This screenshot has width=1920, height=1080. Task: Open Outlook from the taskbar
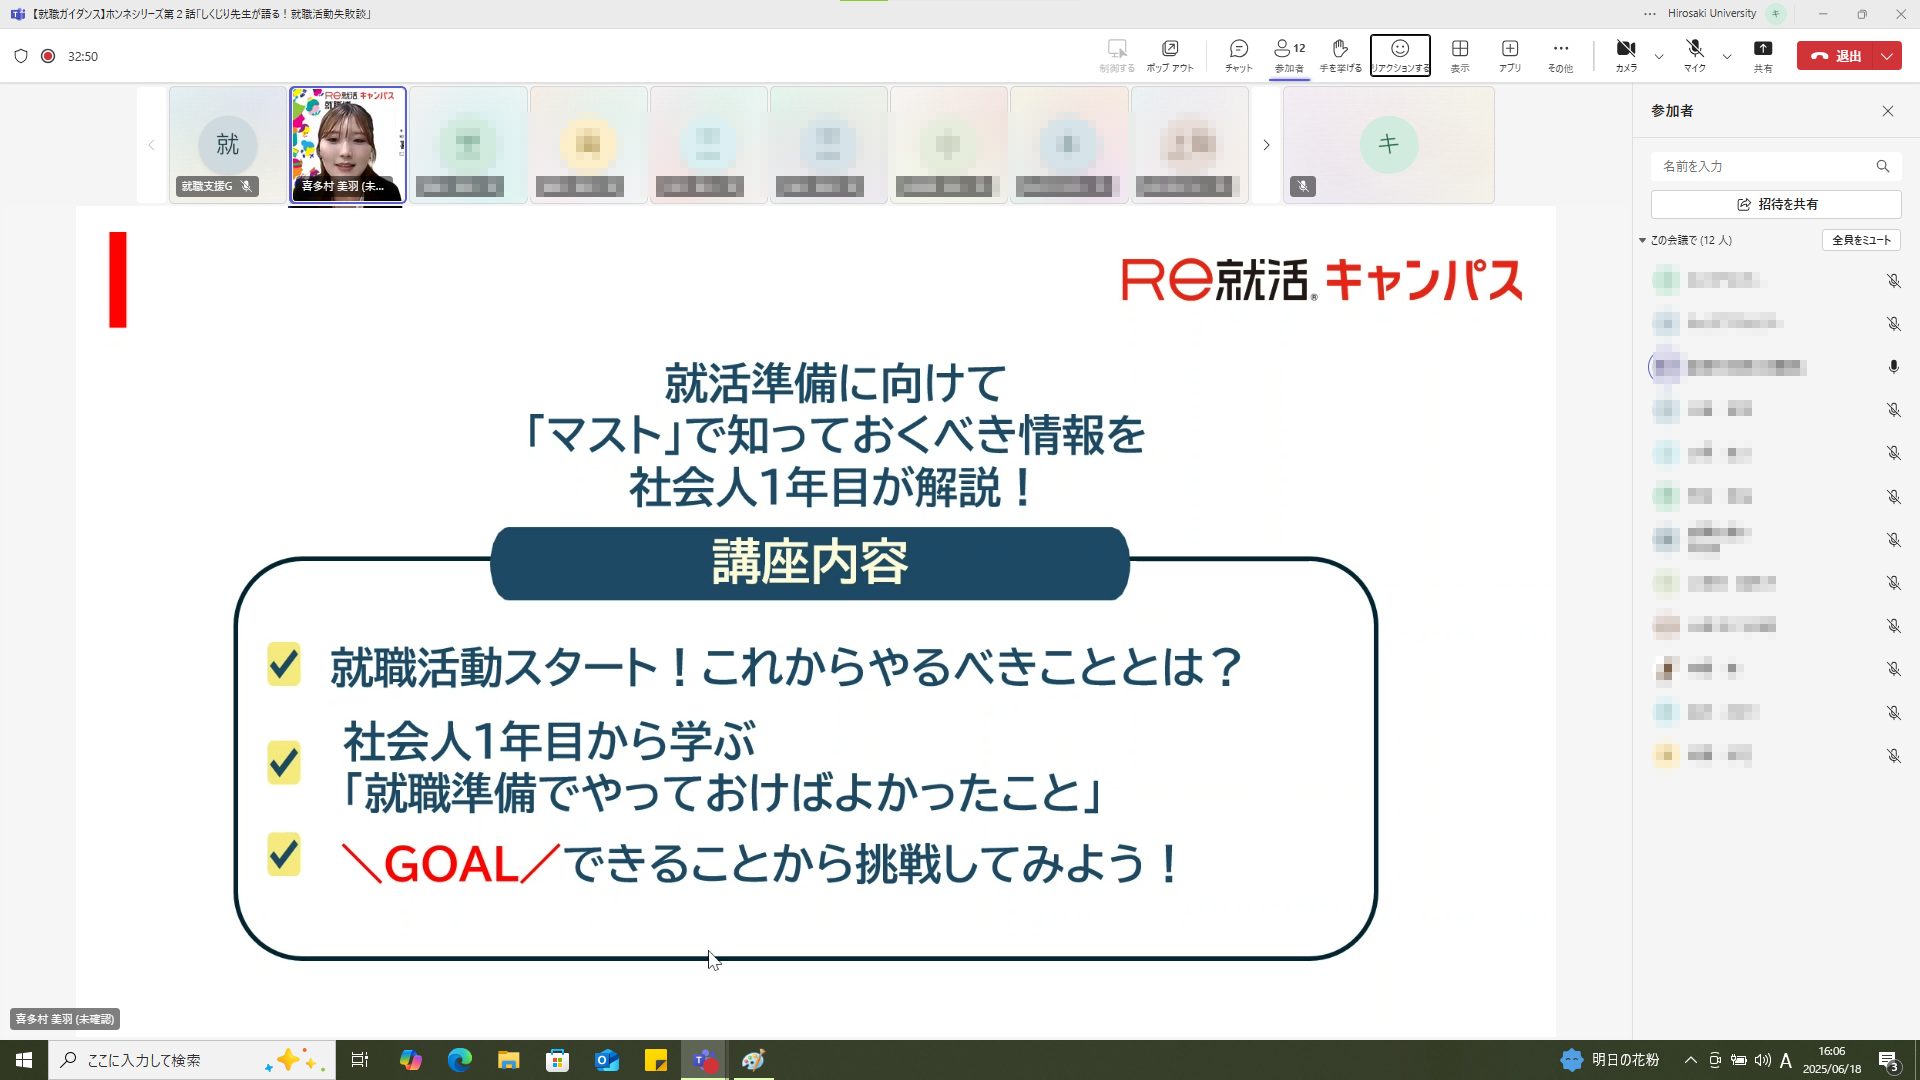tap(607, 1060)
